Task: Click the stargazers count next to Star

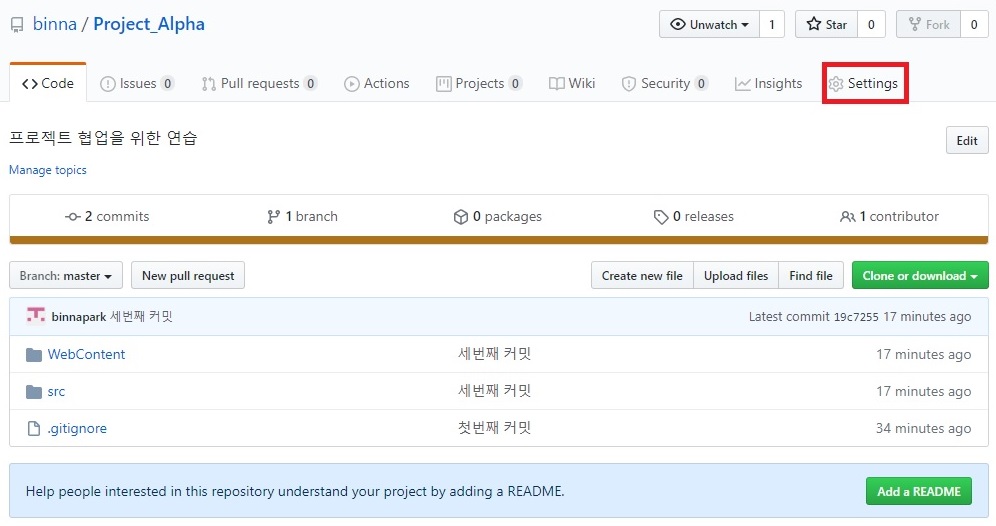Action: tap(871, 24)
